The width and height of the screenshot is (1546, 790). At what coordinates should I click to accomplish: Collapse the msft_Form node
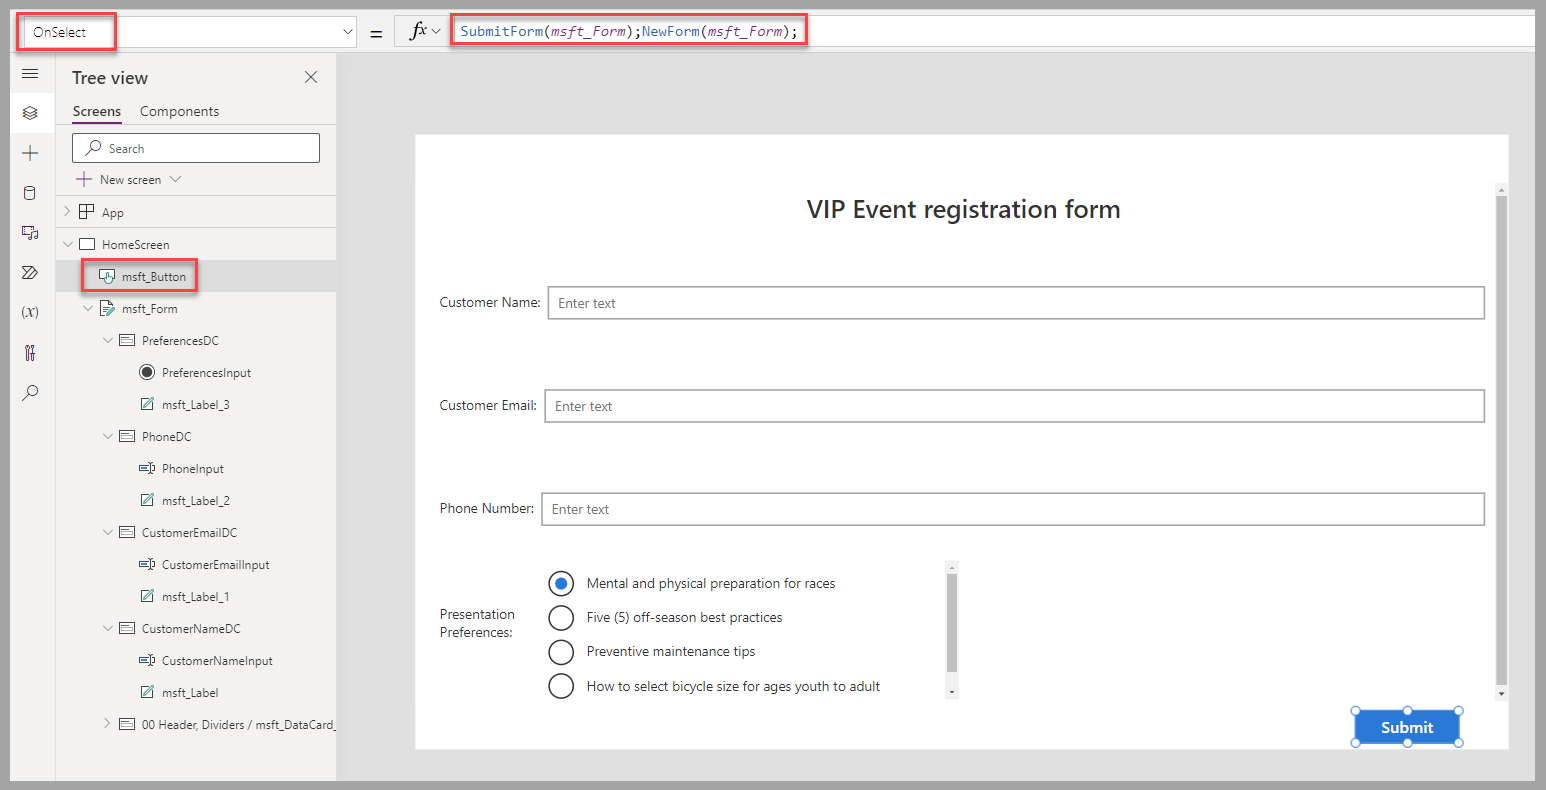pos(88,308)
